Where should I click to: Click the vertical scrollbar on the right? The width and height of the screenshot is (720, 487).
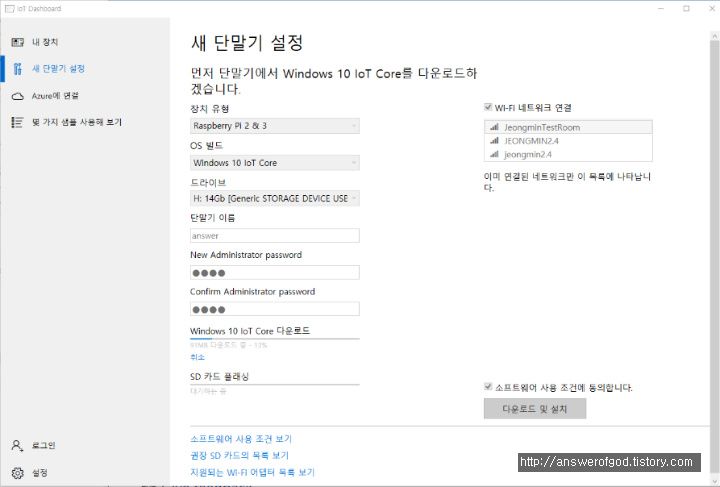(714, 257)
